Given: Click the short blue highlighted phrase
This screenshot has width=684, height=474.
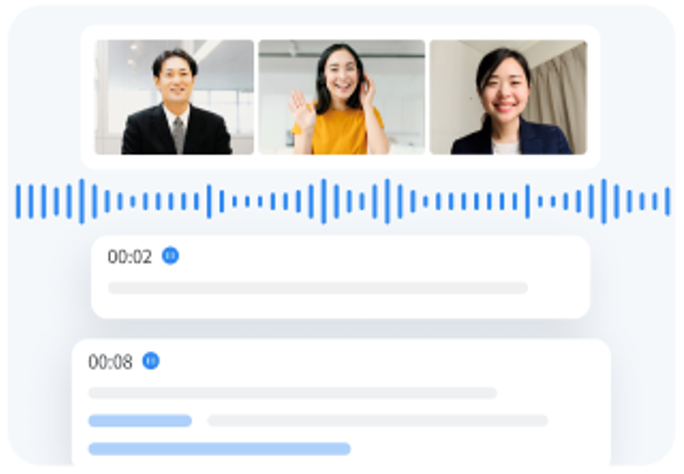Looking at the screenshot, I should pos(140,421).
